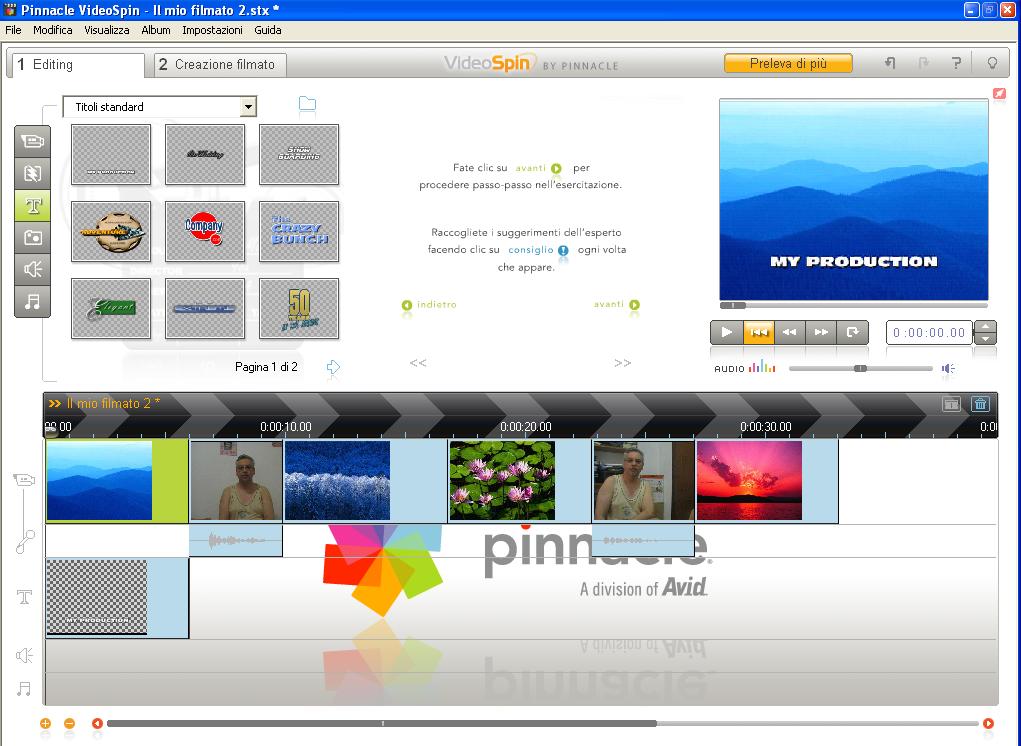Click the avanti link opposite indietro
This screenshot has height=746, width=1021.
pyautogui.click(x=617, y=305)
